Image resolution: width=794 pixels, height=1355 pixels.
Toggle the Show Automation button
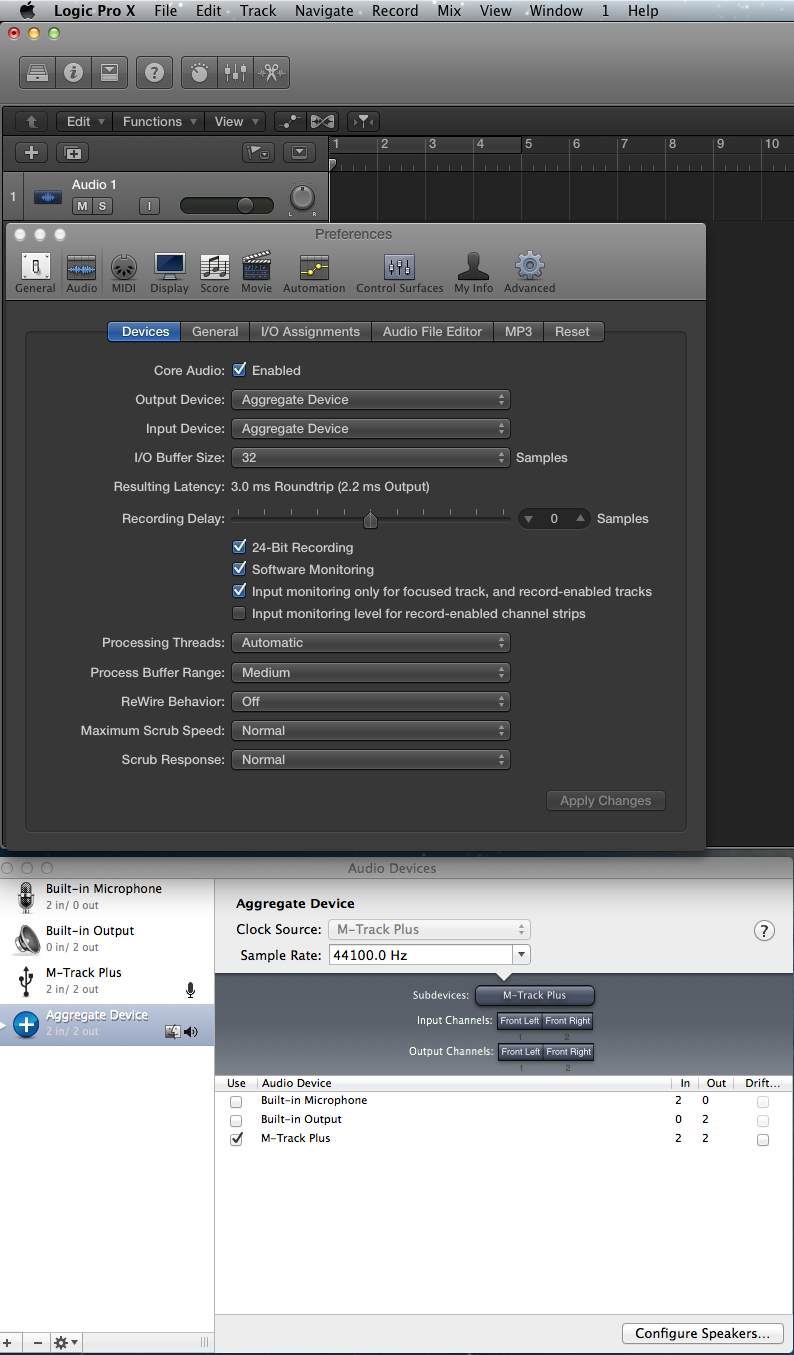290,122
